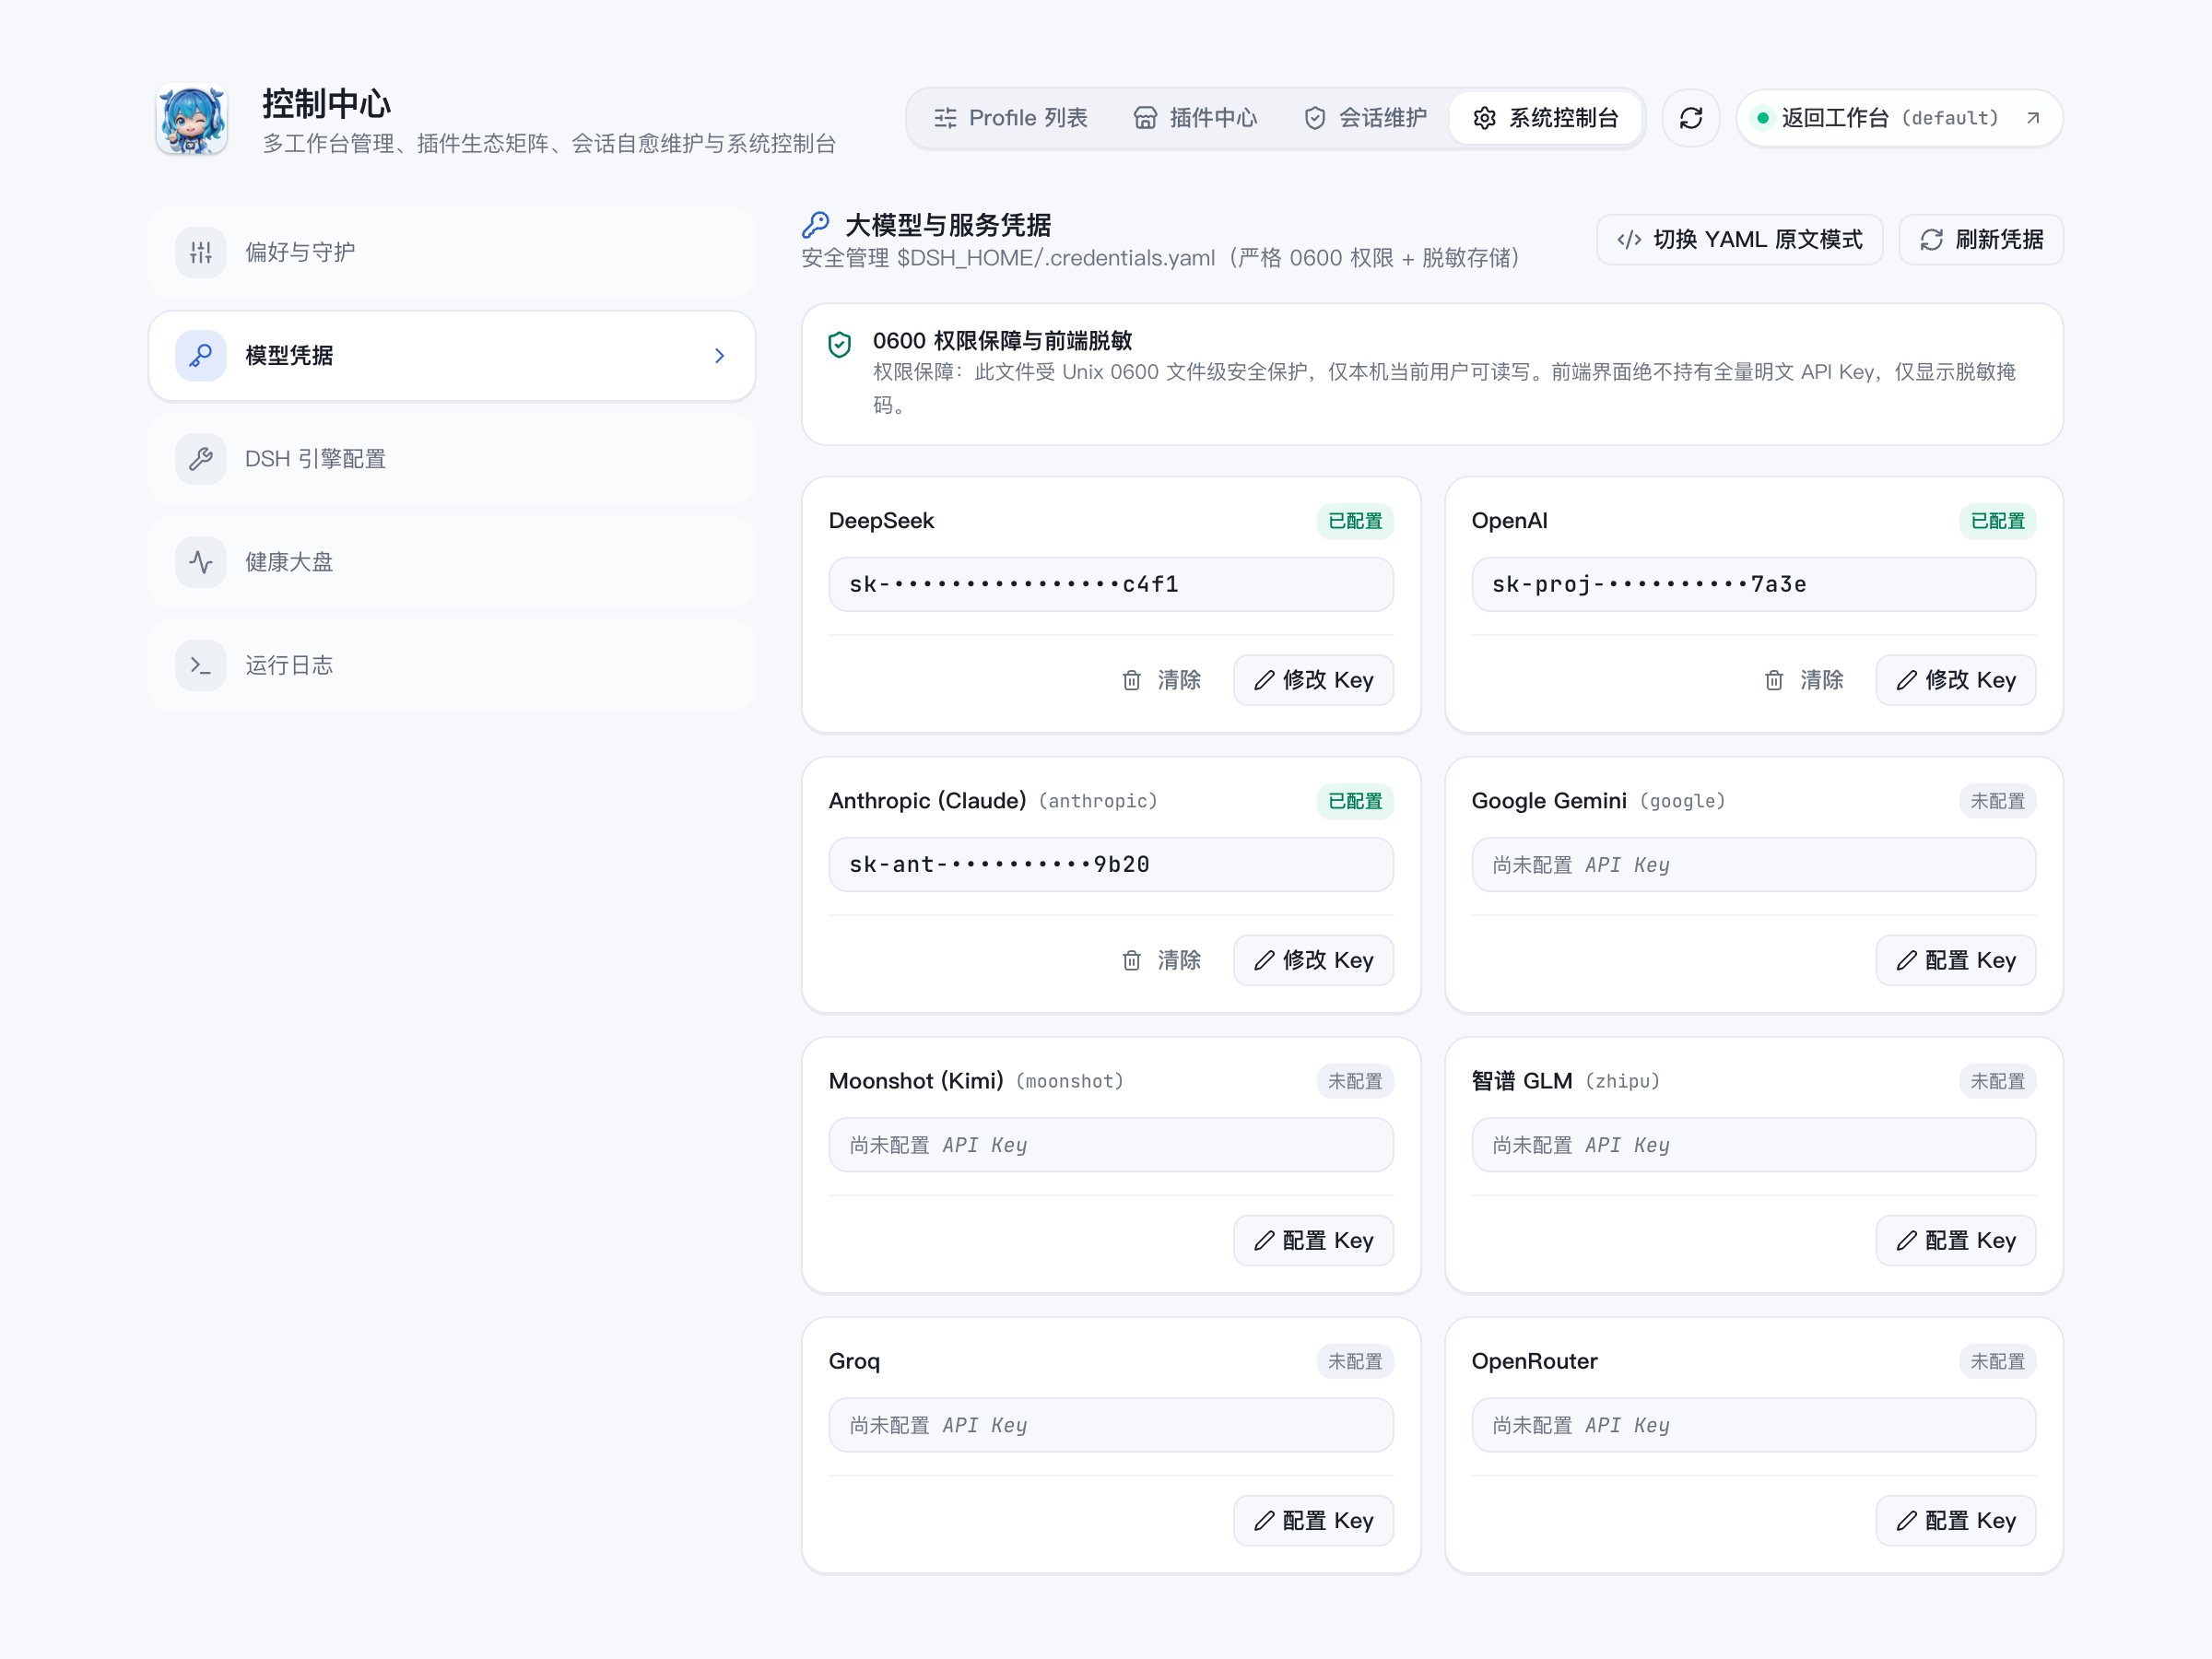The height and width of the screenshot is (1659, 2212).
Task: Click pencil icon in 智谱 GLM 配置 Key
Action: point(1907,1241)
